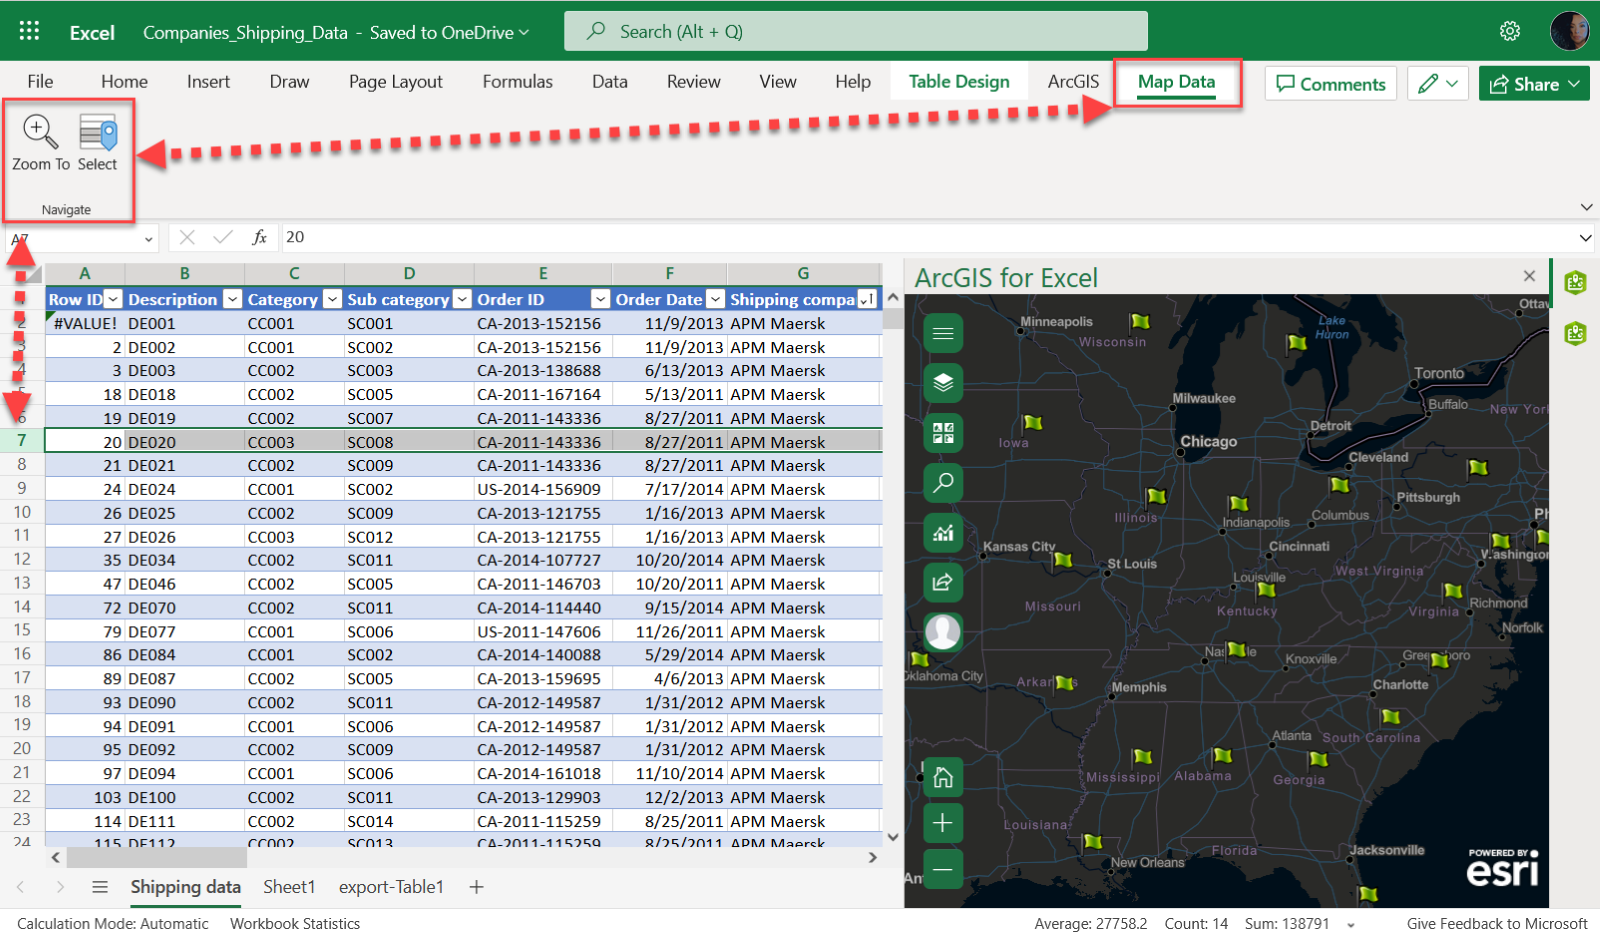Viewport: 1600px width, 936px height.
Task: Open the file name save status dropdown
Action: 523,32
